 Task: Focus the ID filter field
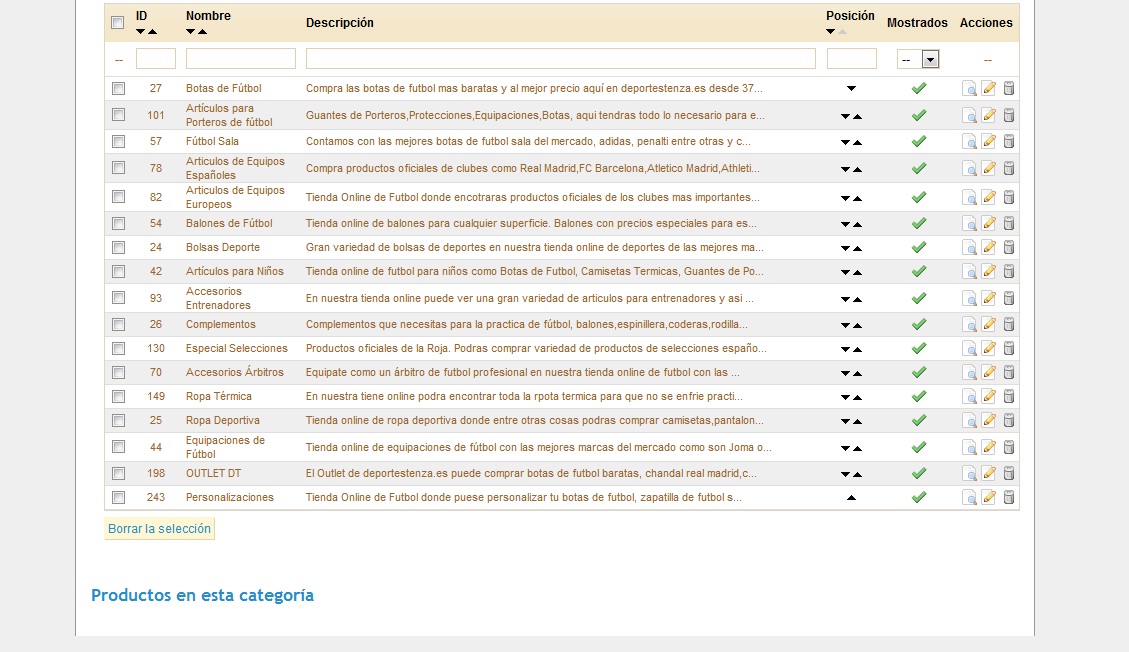pos(156,58)
